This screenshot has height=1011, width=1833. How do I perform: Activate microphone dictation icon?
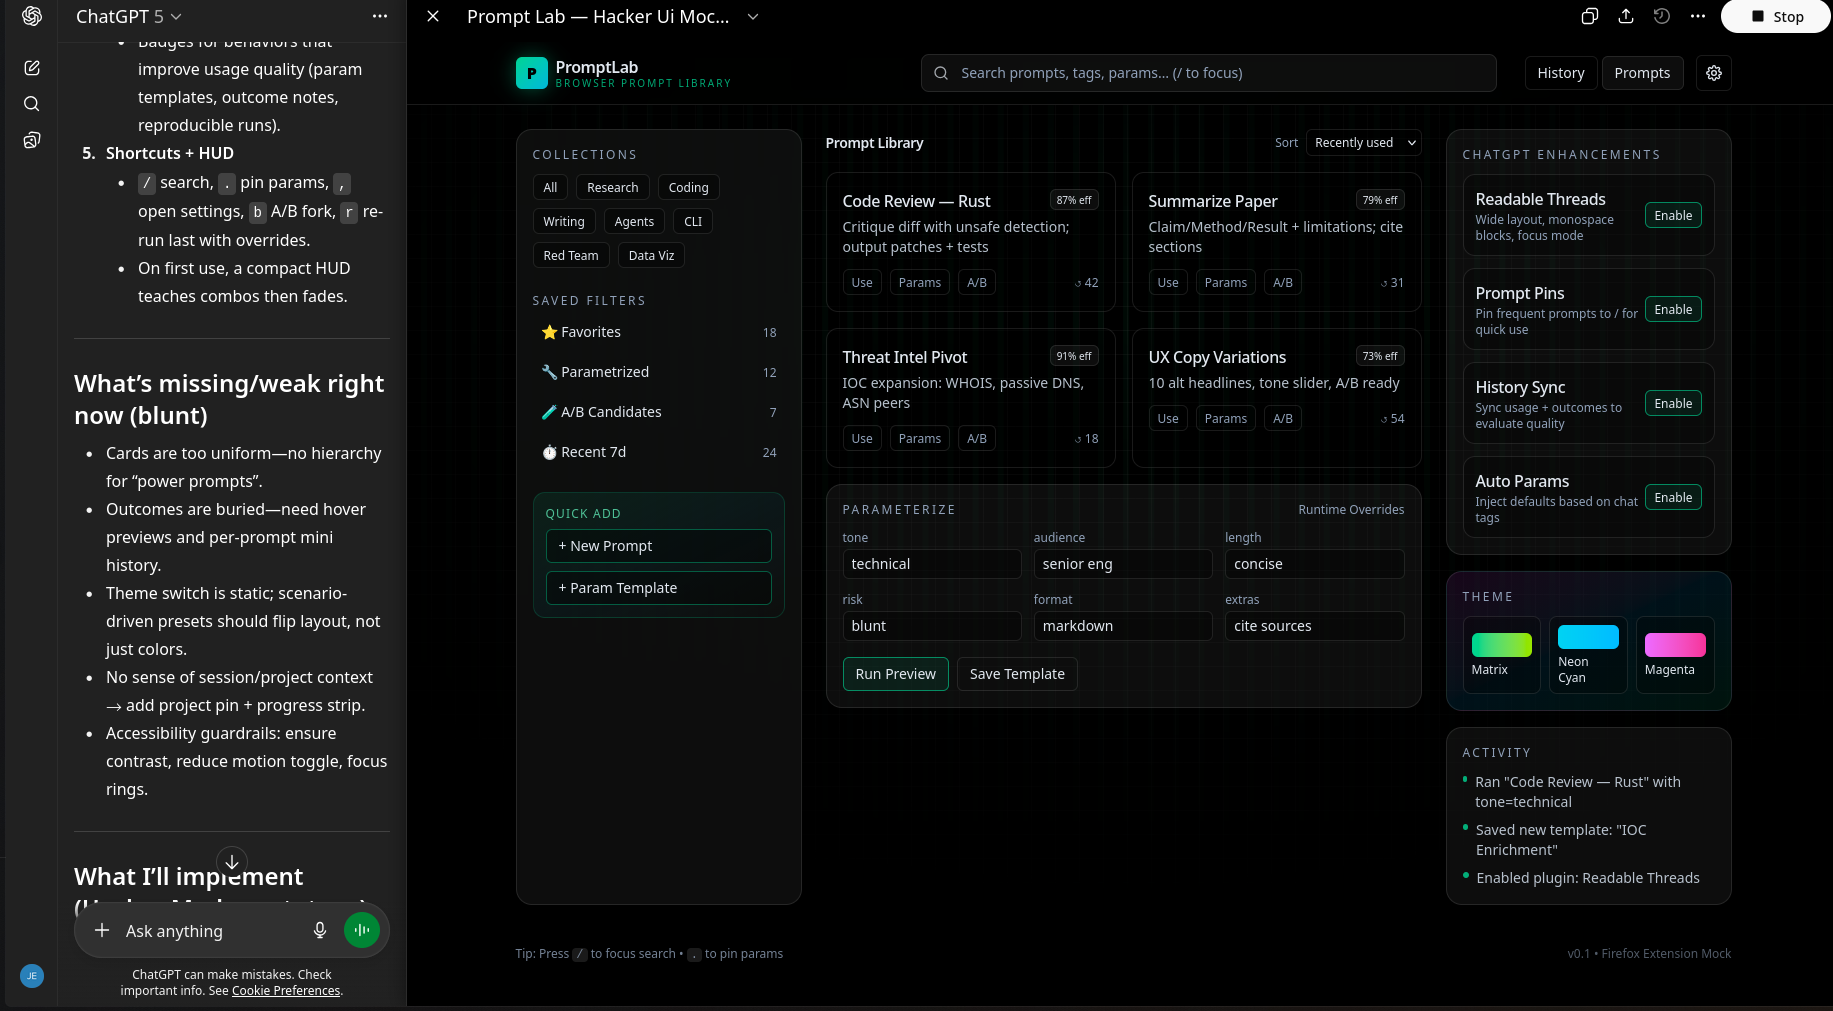tap(320, 930)
